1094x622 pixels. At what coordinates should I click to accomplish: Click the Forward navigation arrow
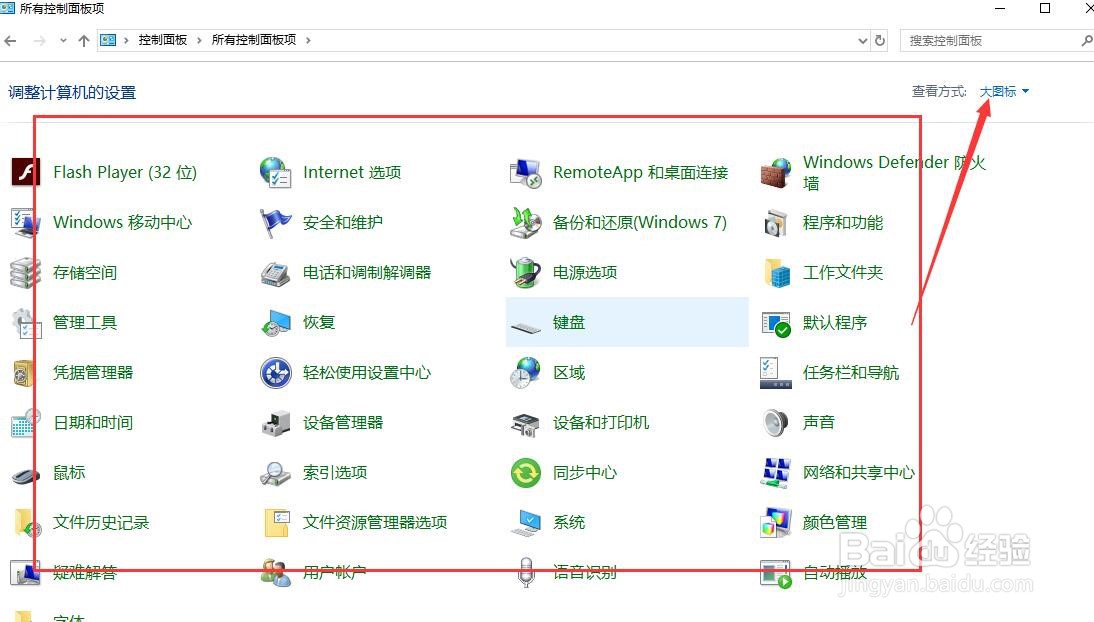pos(40,40)
